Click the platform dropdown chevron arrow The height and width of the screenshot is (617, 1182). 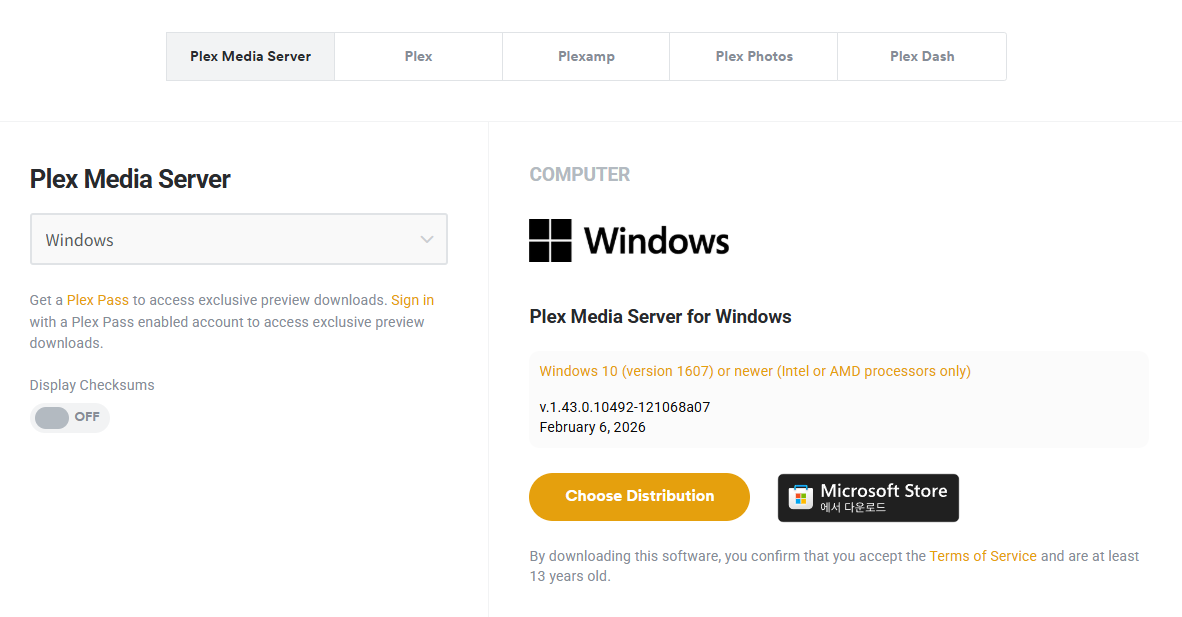[427, 240]
